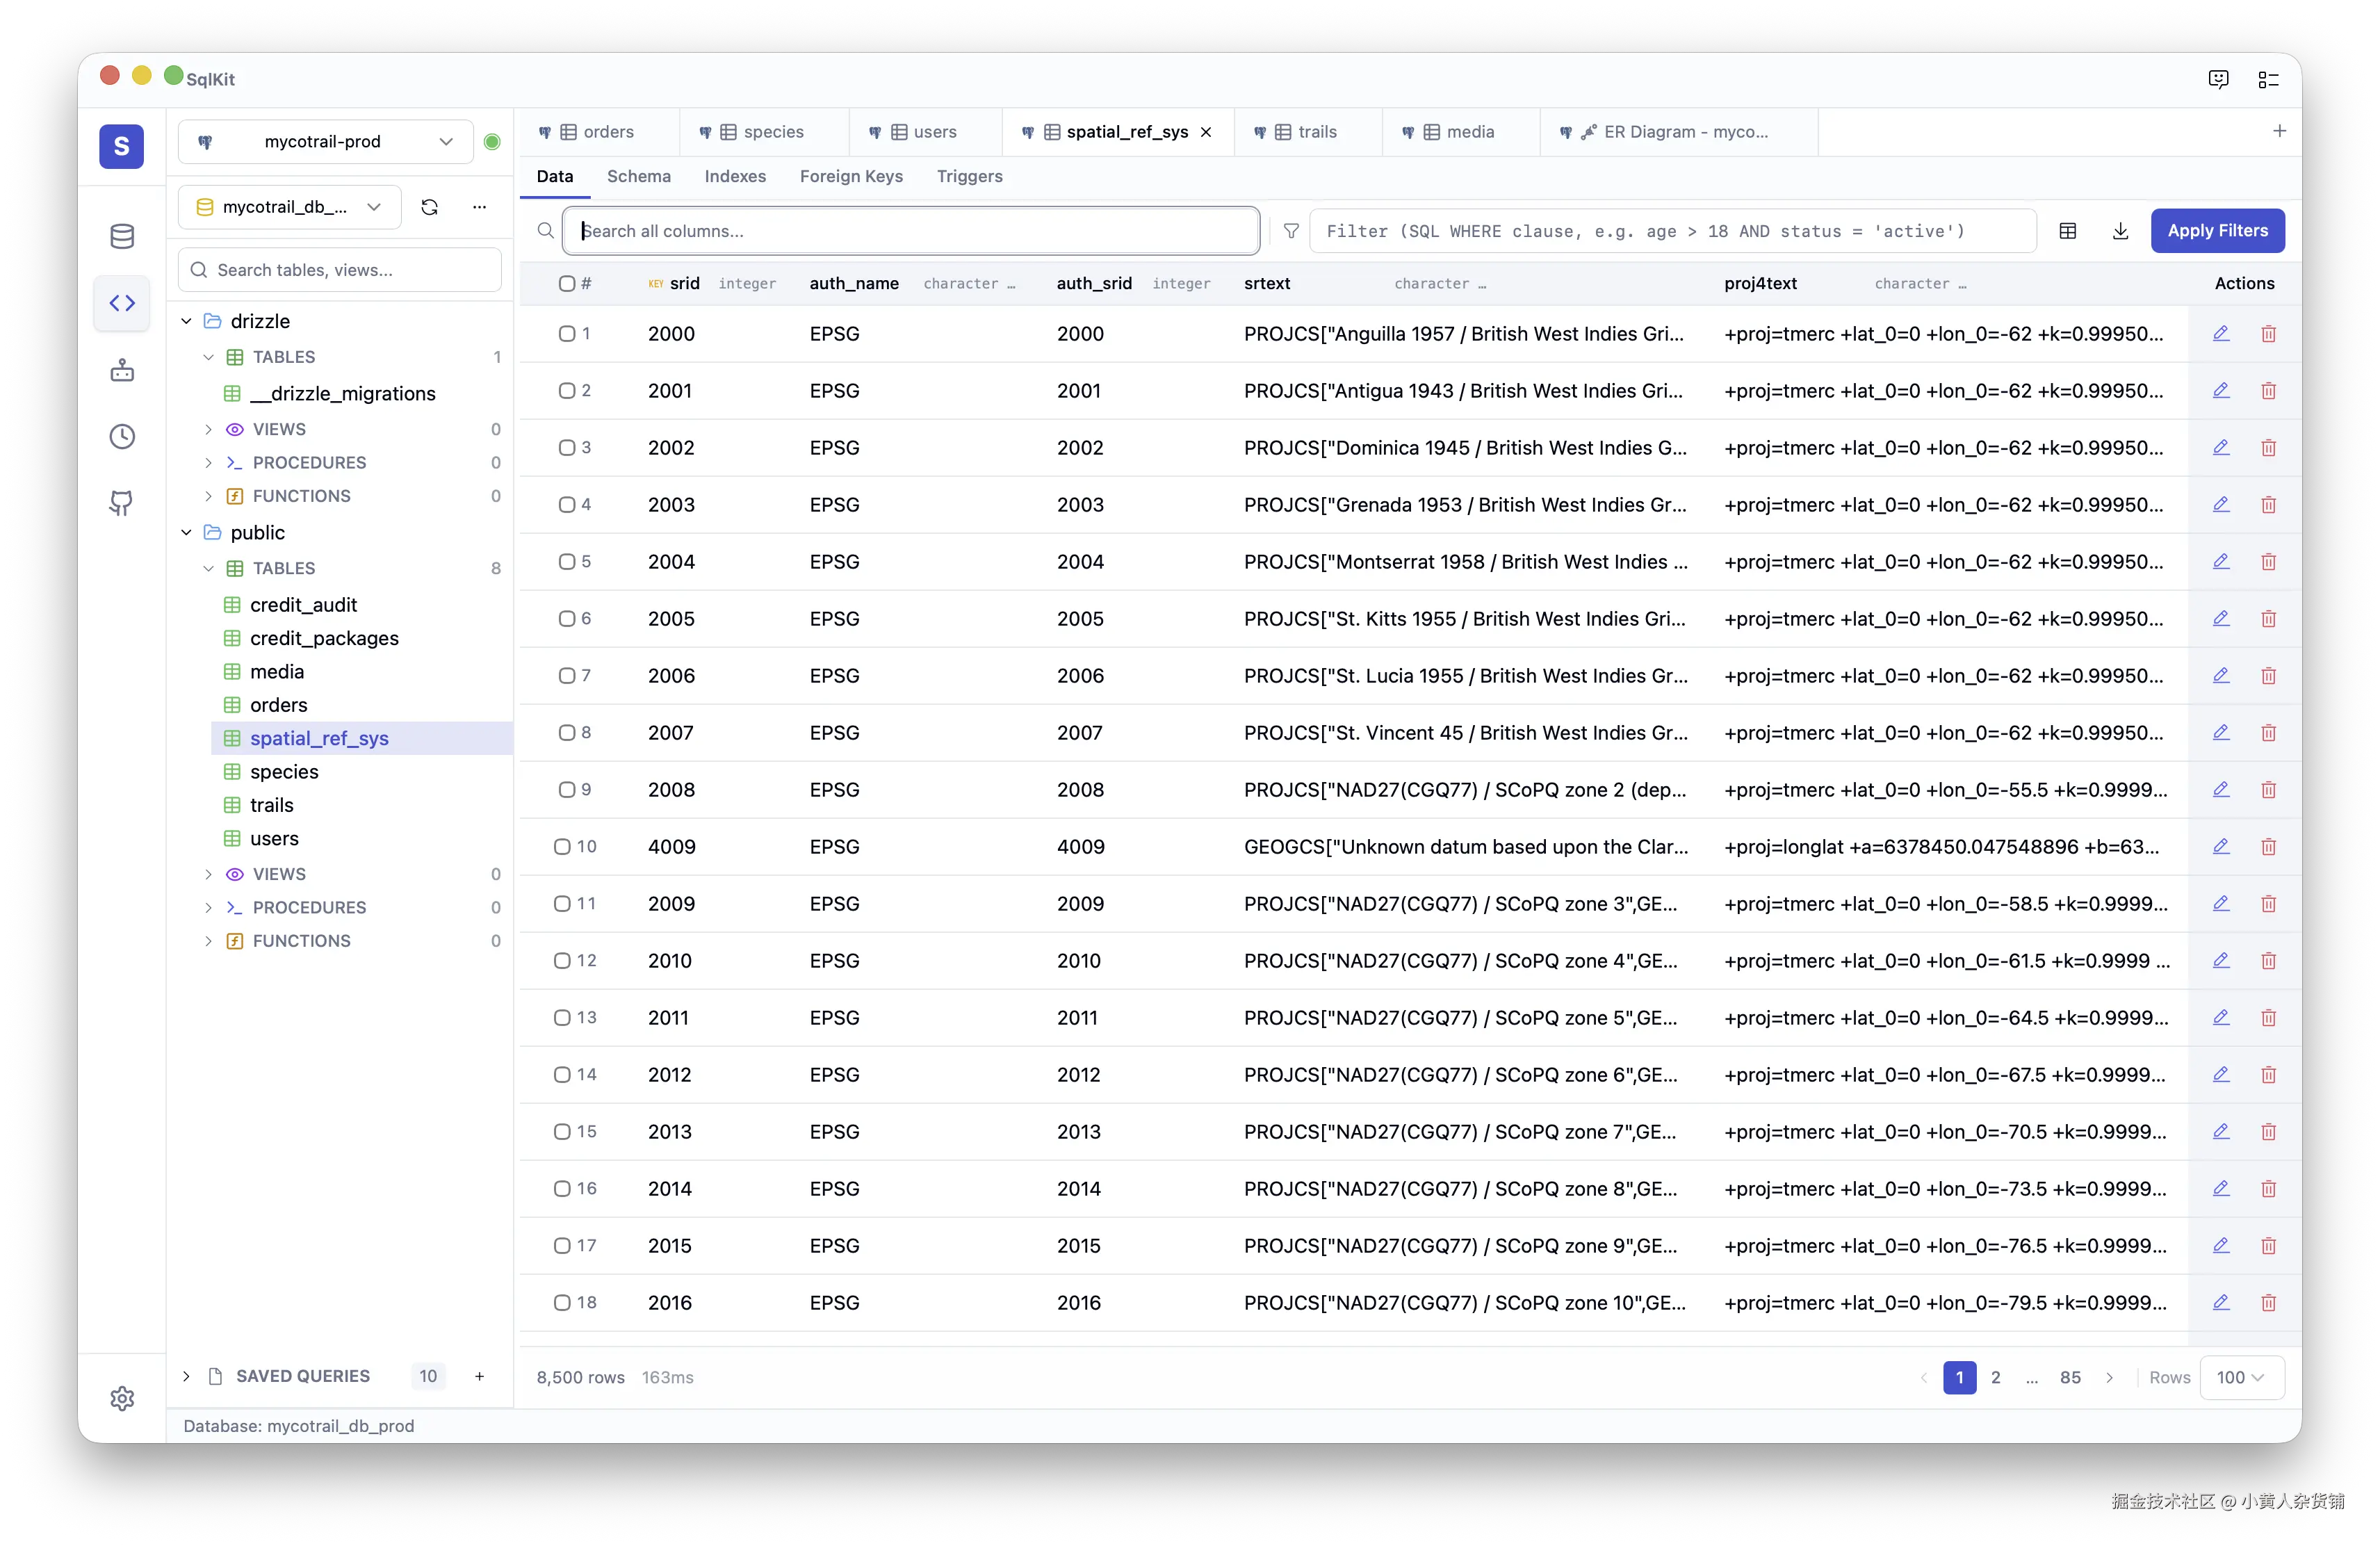Image resolution: width=2380 pixels, height=1546 pixels.
Task: Check the checkbox for row 5
Action: pyautogui.click(x=566, y=562)
